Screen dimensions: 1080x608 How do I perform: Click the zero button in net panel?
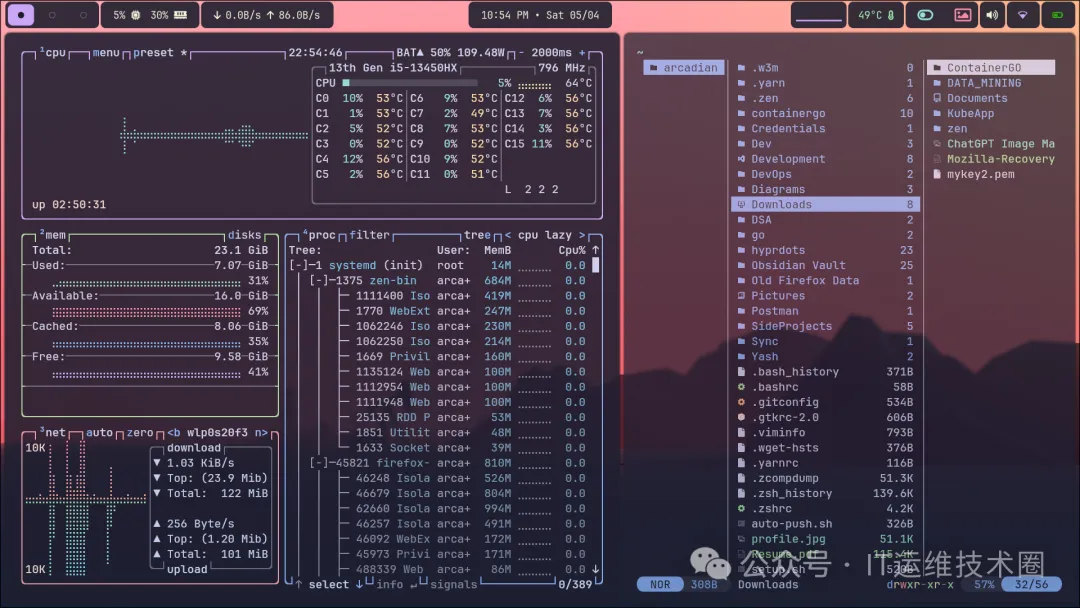coord(140,433)
